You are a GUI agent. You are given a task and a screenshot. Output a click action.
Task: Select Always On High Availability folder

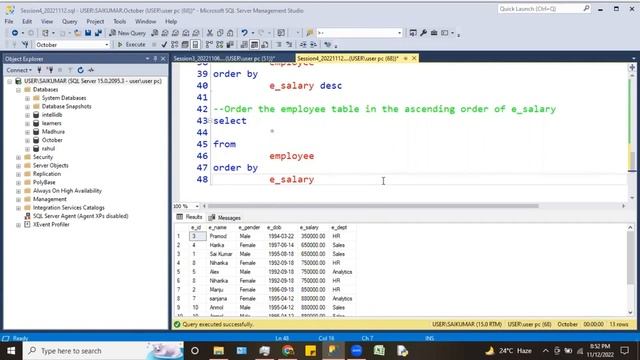pyautogui.click(x=67, y=191)
